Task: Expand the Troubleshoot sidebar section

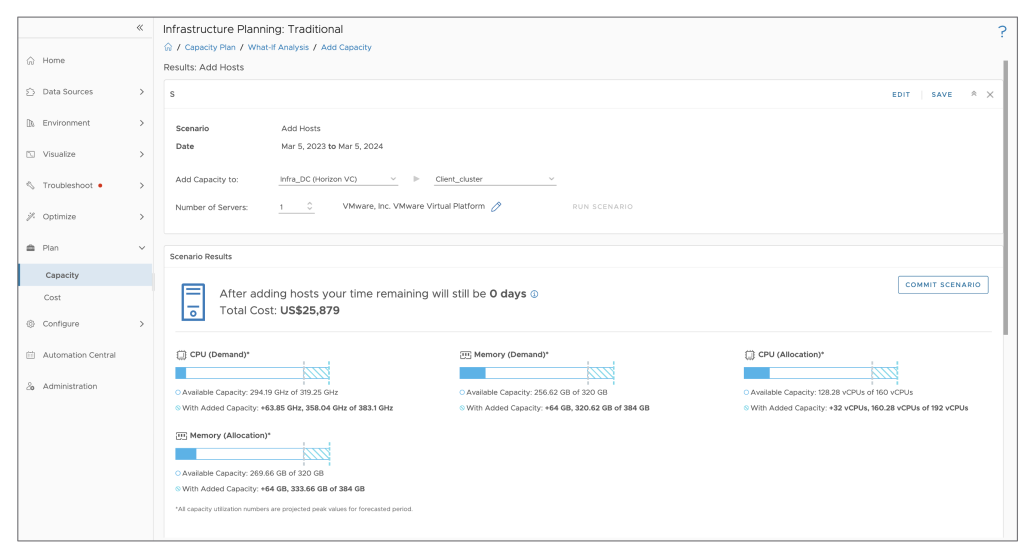Action: click(x=85, y=185)
